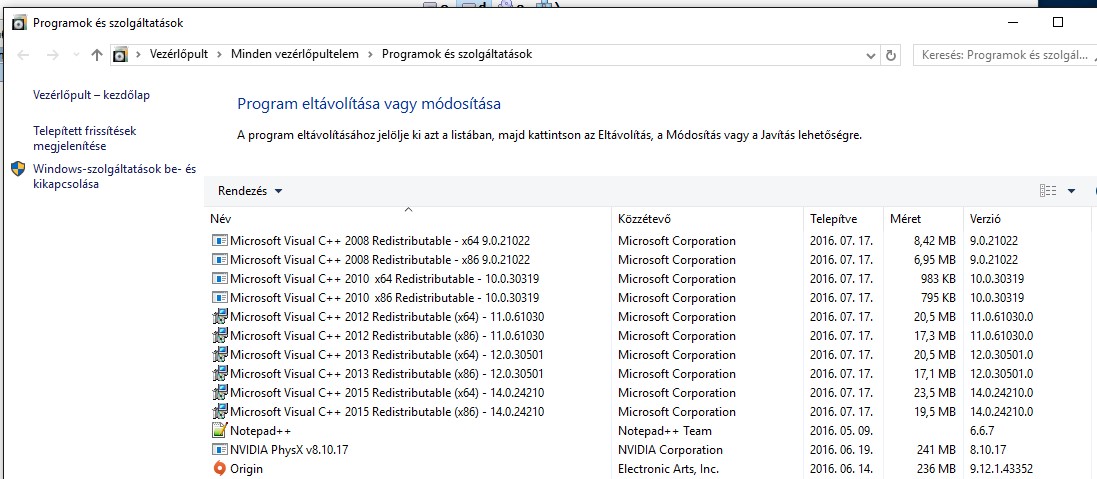Sort by Méret column header
Image resolution: width=1097 pixels, height=479 pixels.
coord(923,219)
